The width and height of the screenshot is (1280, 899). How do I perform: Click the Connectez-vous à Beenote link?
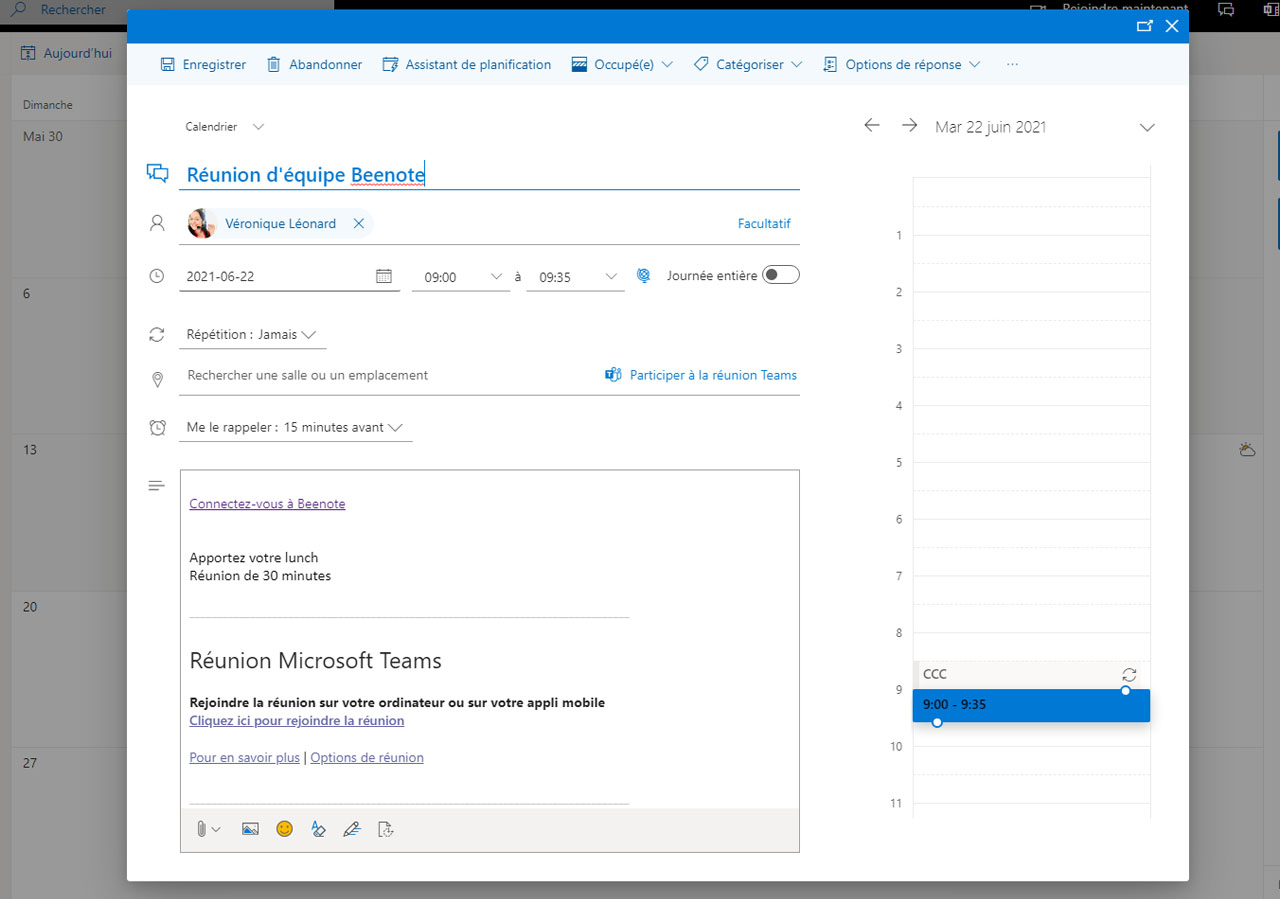(x=267, y=504)
